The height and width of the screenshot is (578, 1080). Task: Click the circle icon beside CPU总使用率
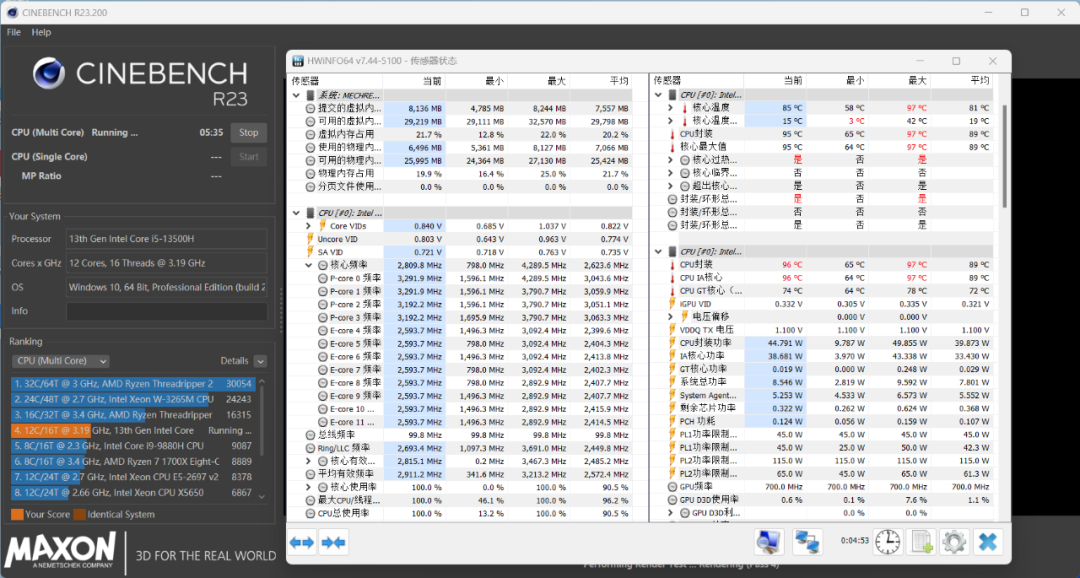[x=311, y=513]
